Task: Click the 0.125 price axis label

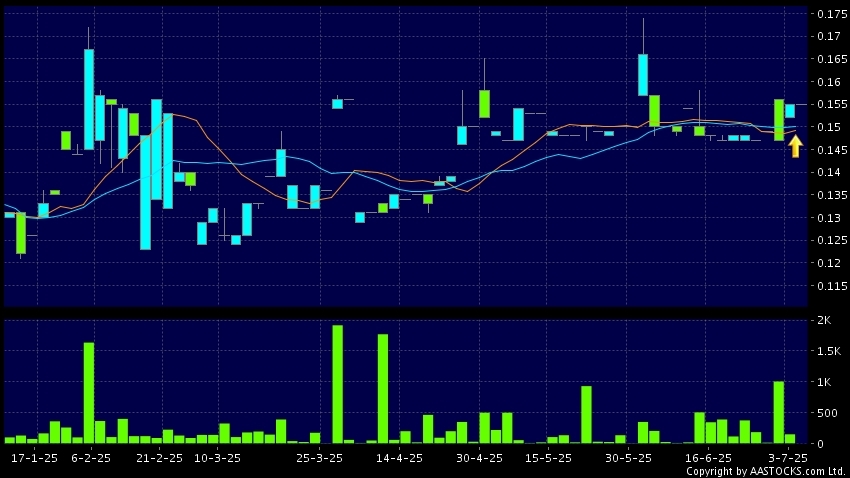Action: pos(832,240)
